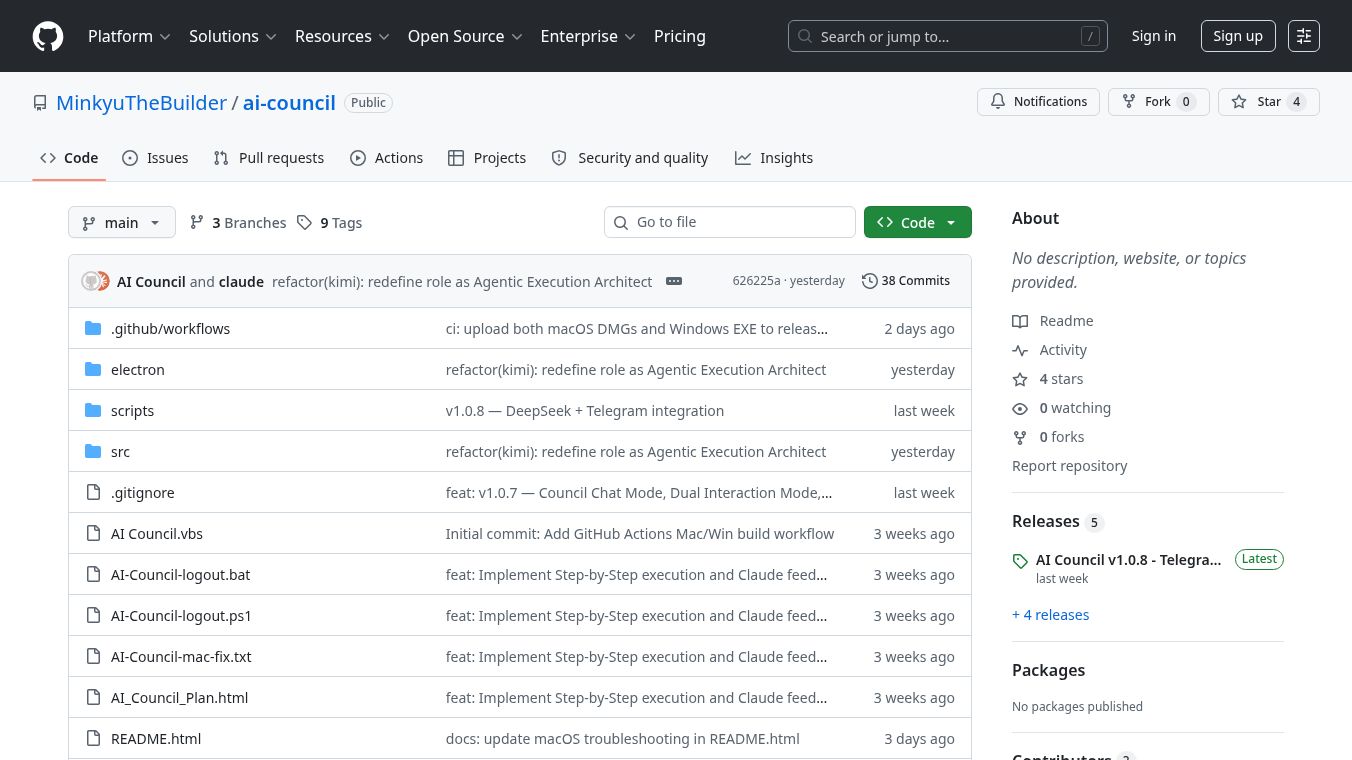Expand the Solutions menu
This screenshot has height=760, width=1352.
pos(235,36)
